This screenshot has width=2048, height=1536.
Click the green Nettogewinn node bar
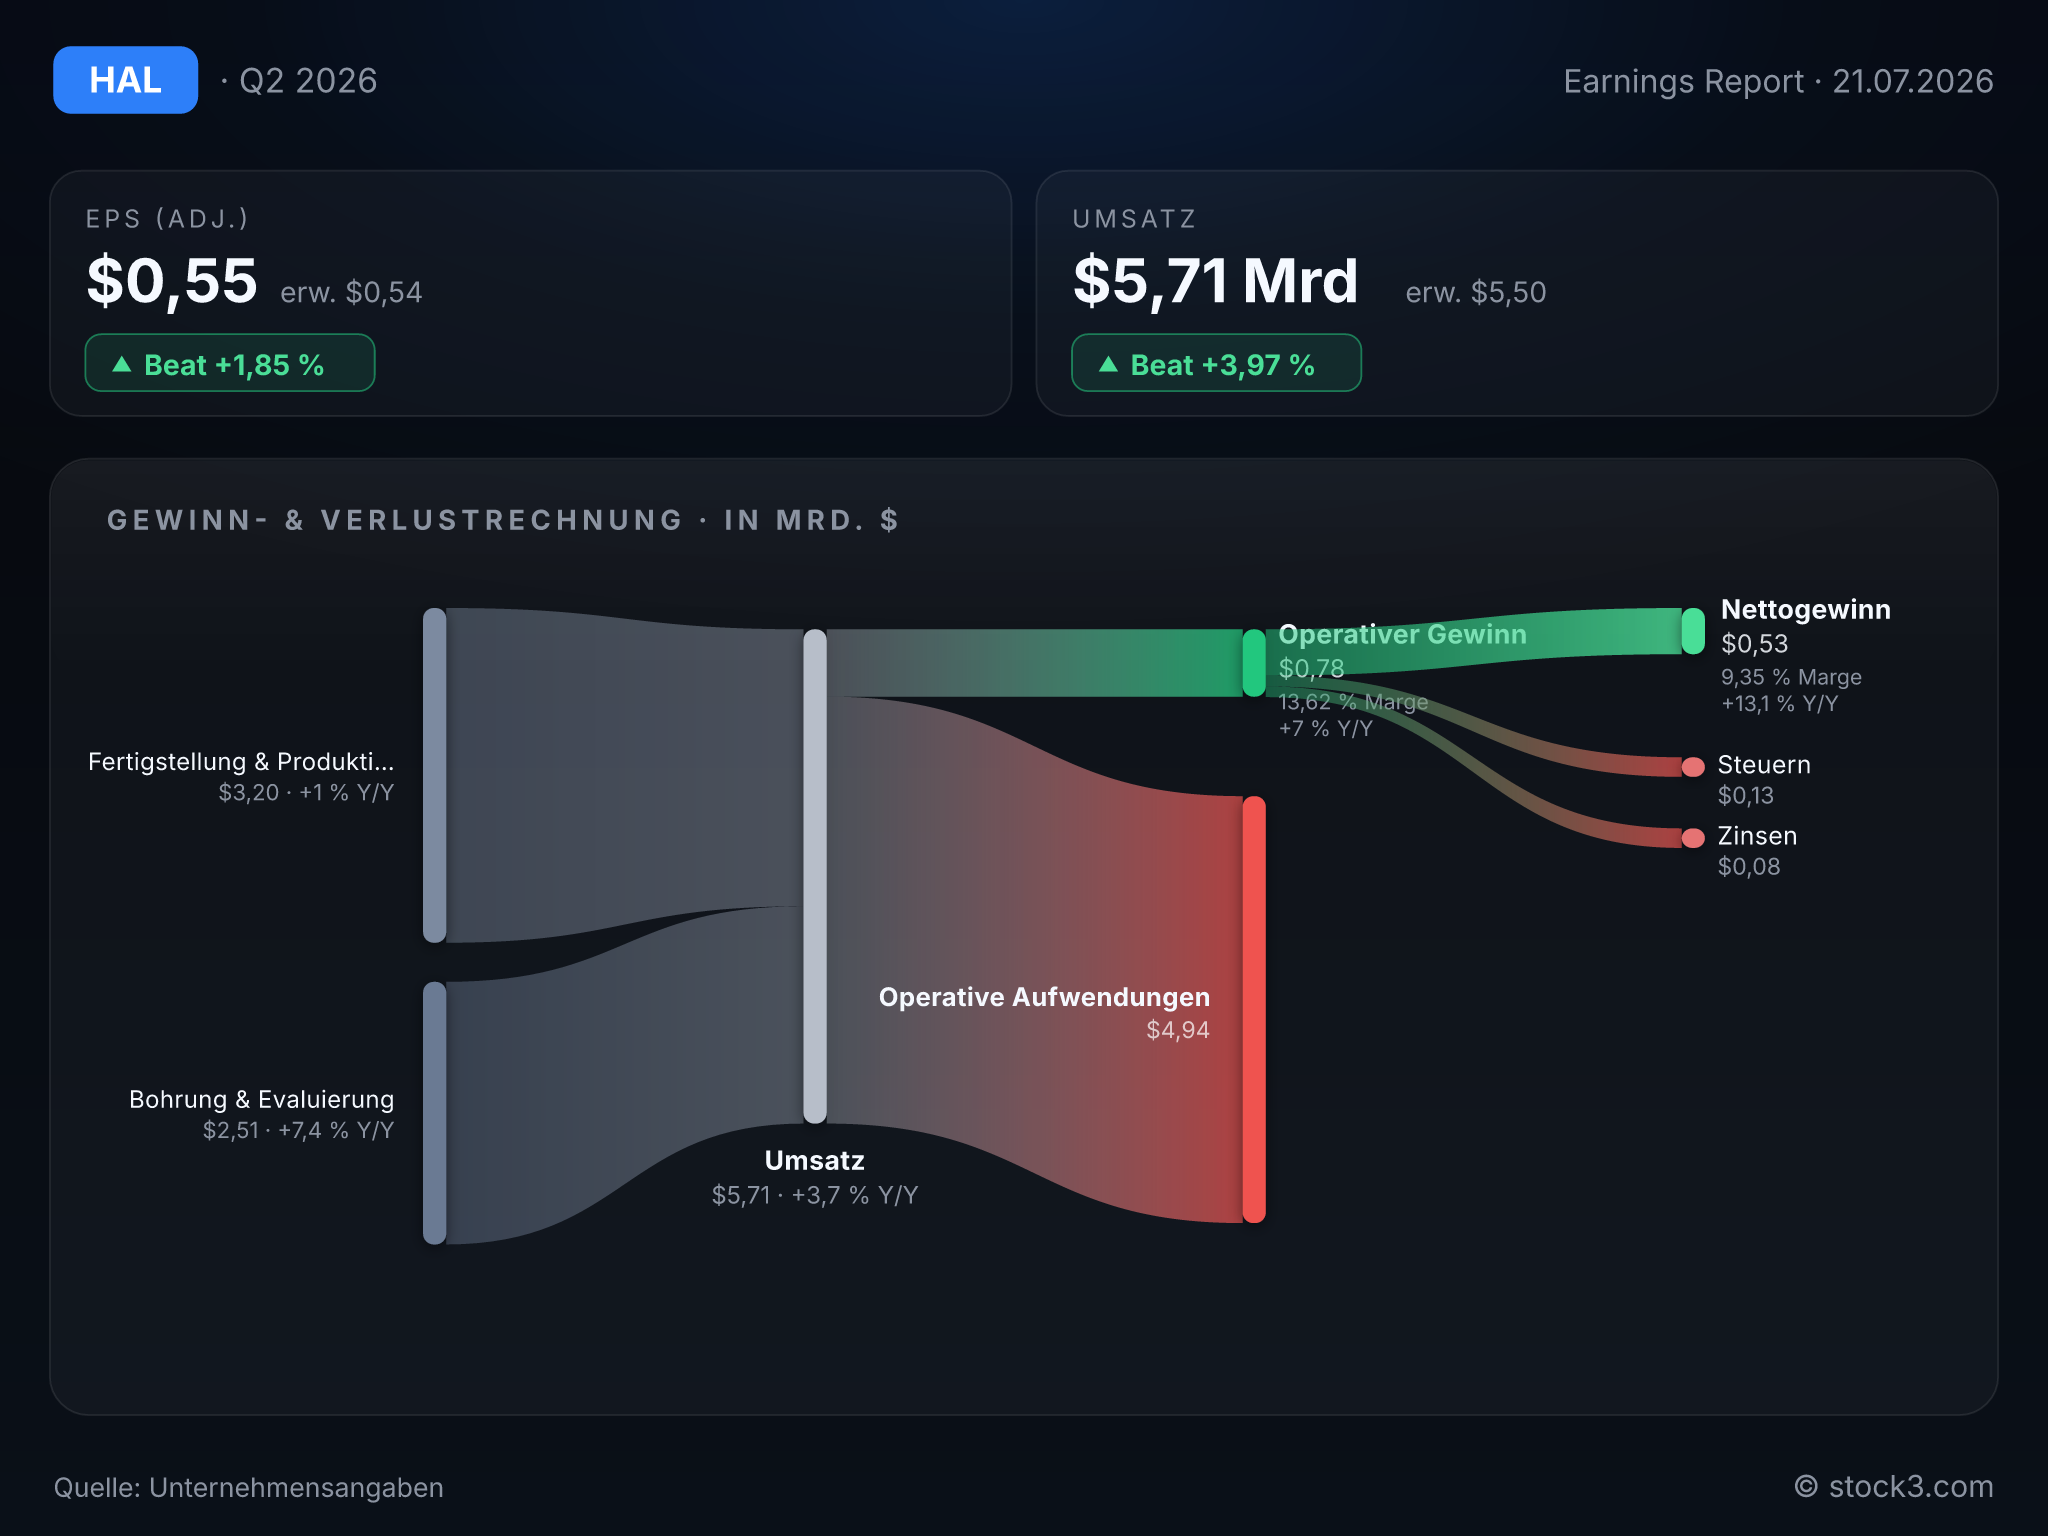coord(1693,631)
